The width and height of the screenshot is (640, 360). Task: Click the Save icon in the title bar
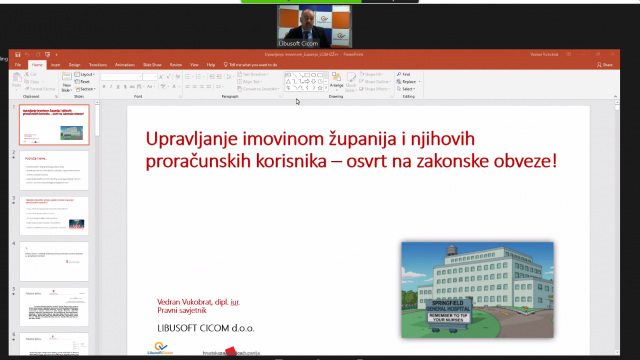18,54
